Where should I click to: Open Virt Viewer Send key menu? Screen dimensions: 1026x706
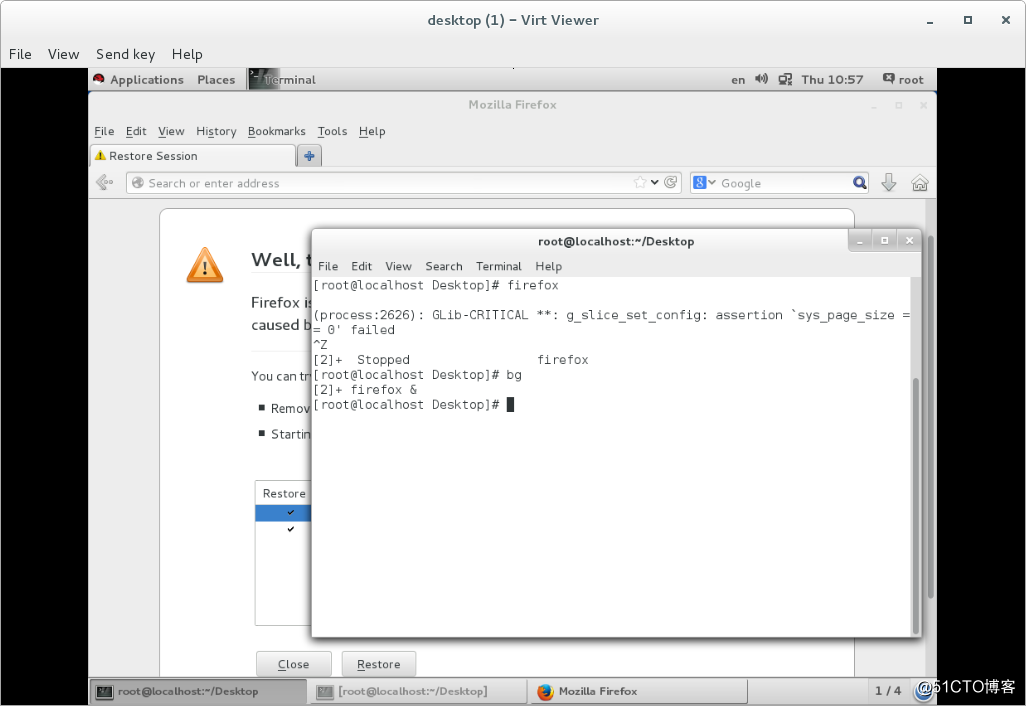[x=126, y=54]
